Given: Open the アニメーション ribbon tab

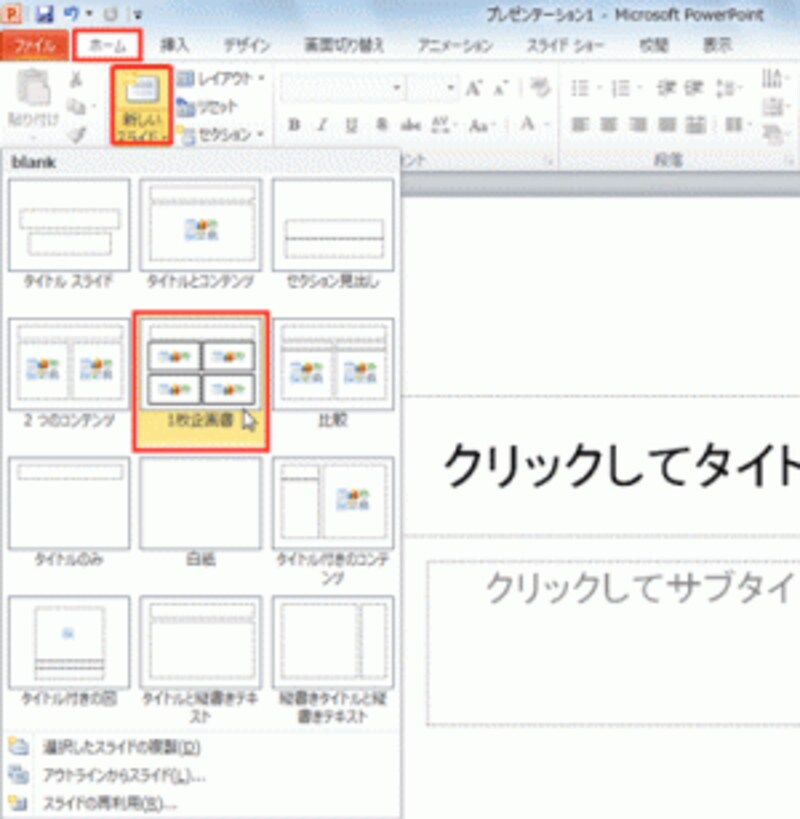Looking at the screenshot, I should (455, 45).
